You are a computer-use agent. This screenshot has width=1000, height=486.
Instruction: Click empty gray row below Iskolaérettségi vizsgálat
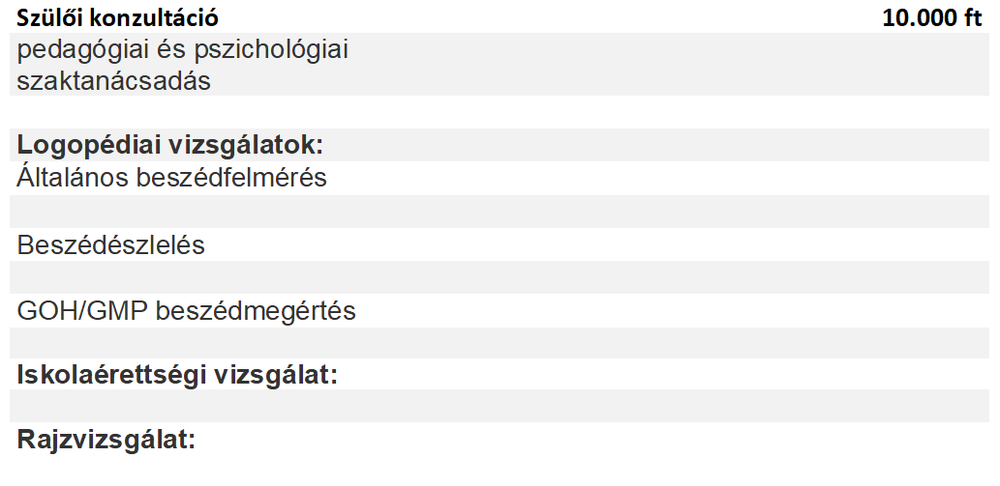click(x=500, y=406)
